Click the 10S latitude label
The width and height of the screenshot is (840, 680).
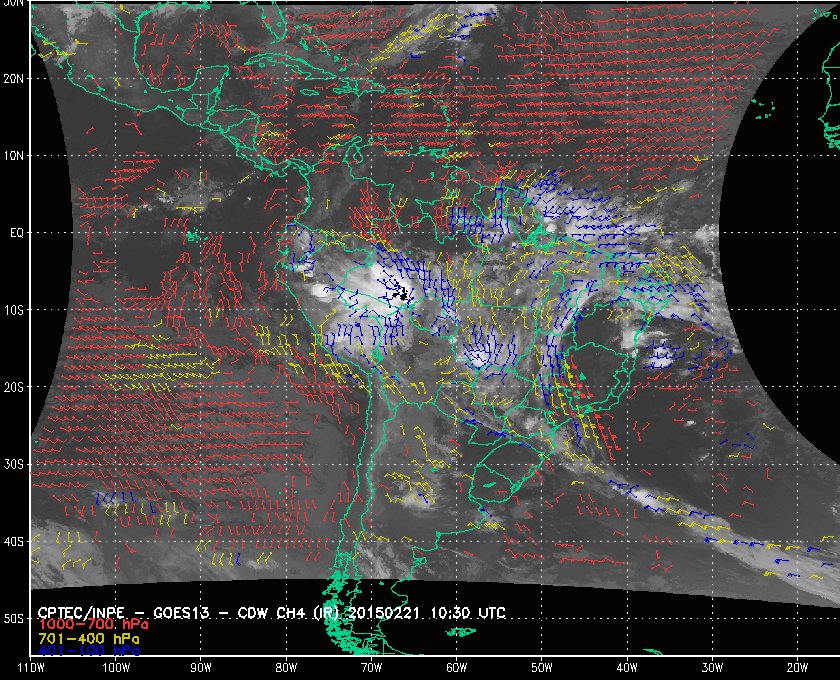click(13, 310)
